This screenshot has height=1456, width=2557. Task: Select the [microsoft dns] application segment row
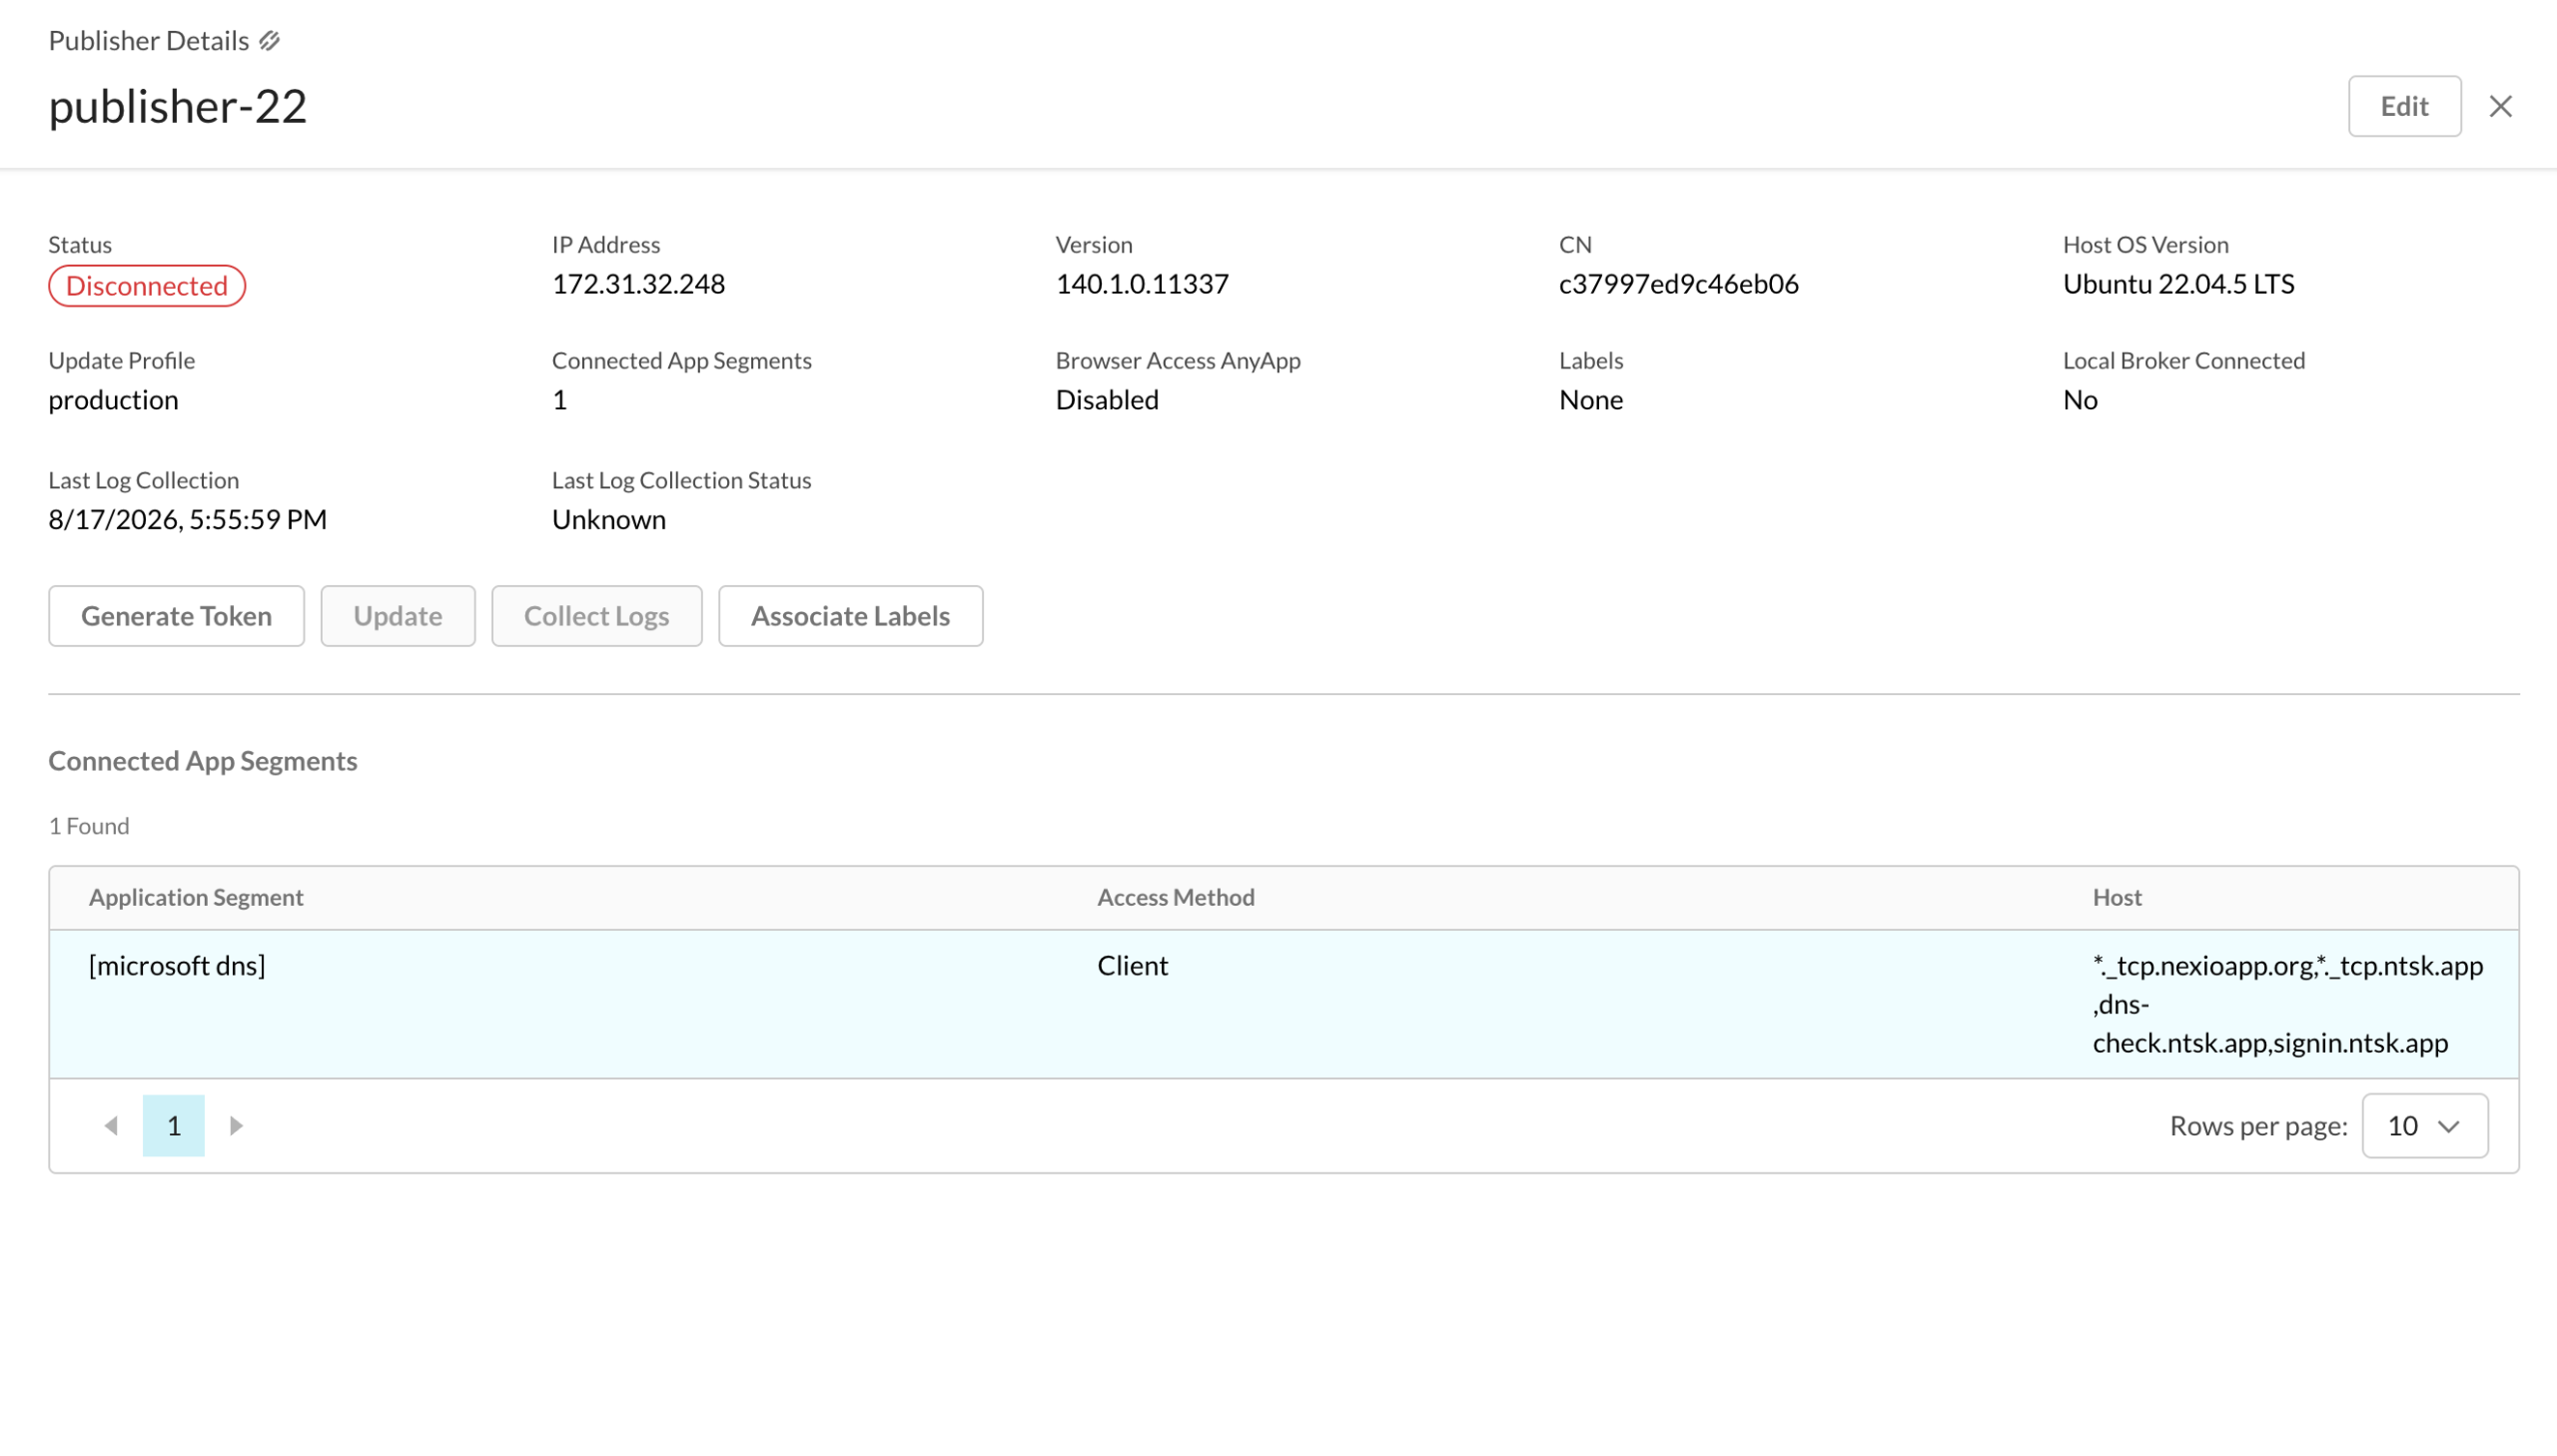(x=1283, y=1004)
